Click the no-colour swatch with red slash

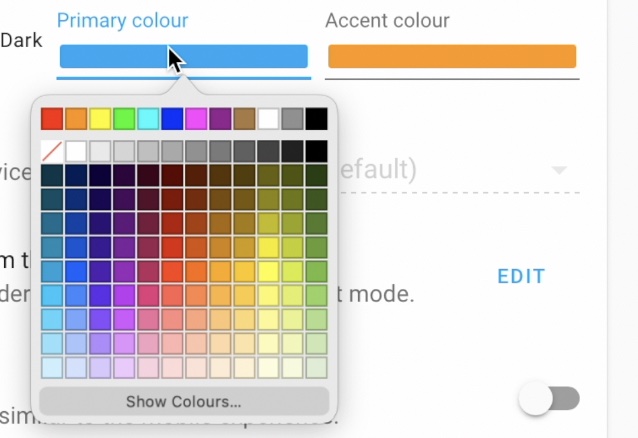52,151
